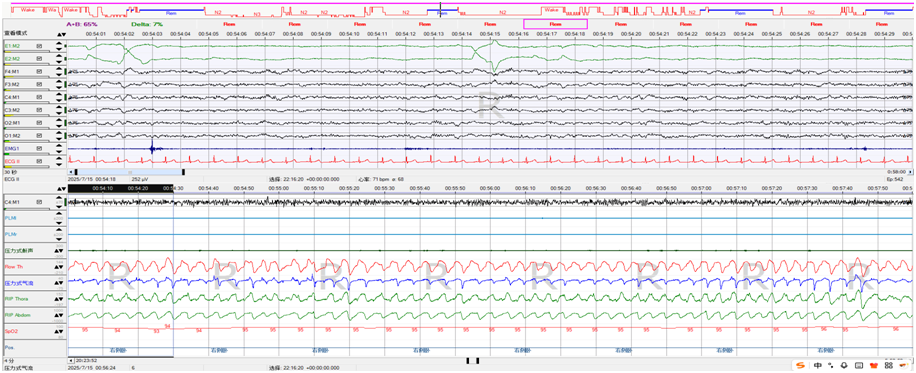The width and height of the screenshot is (916, 373).
Task: Open Sogou toolbox grid icon
Action: point(889,366)
